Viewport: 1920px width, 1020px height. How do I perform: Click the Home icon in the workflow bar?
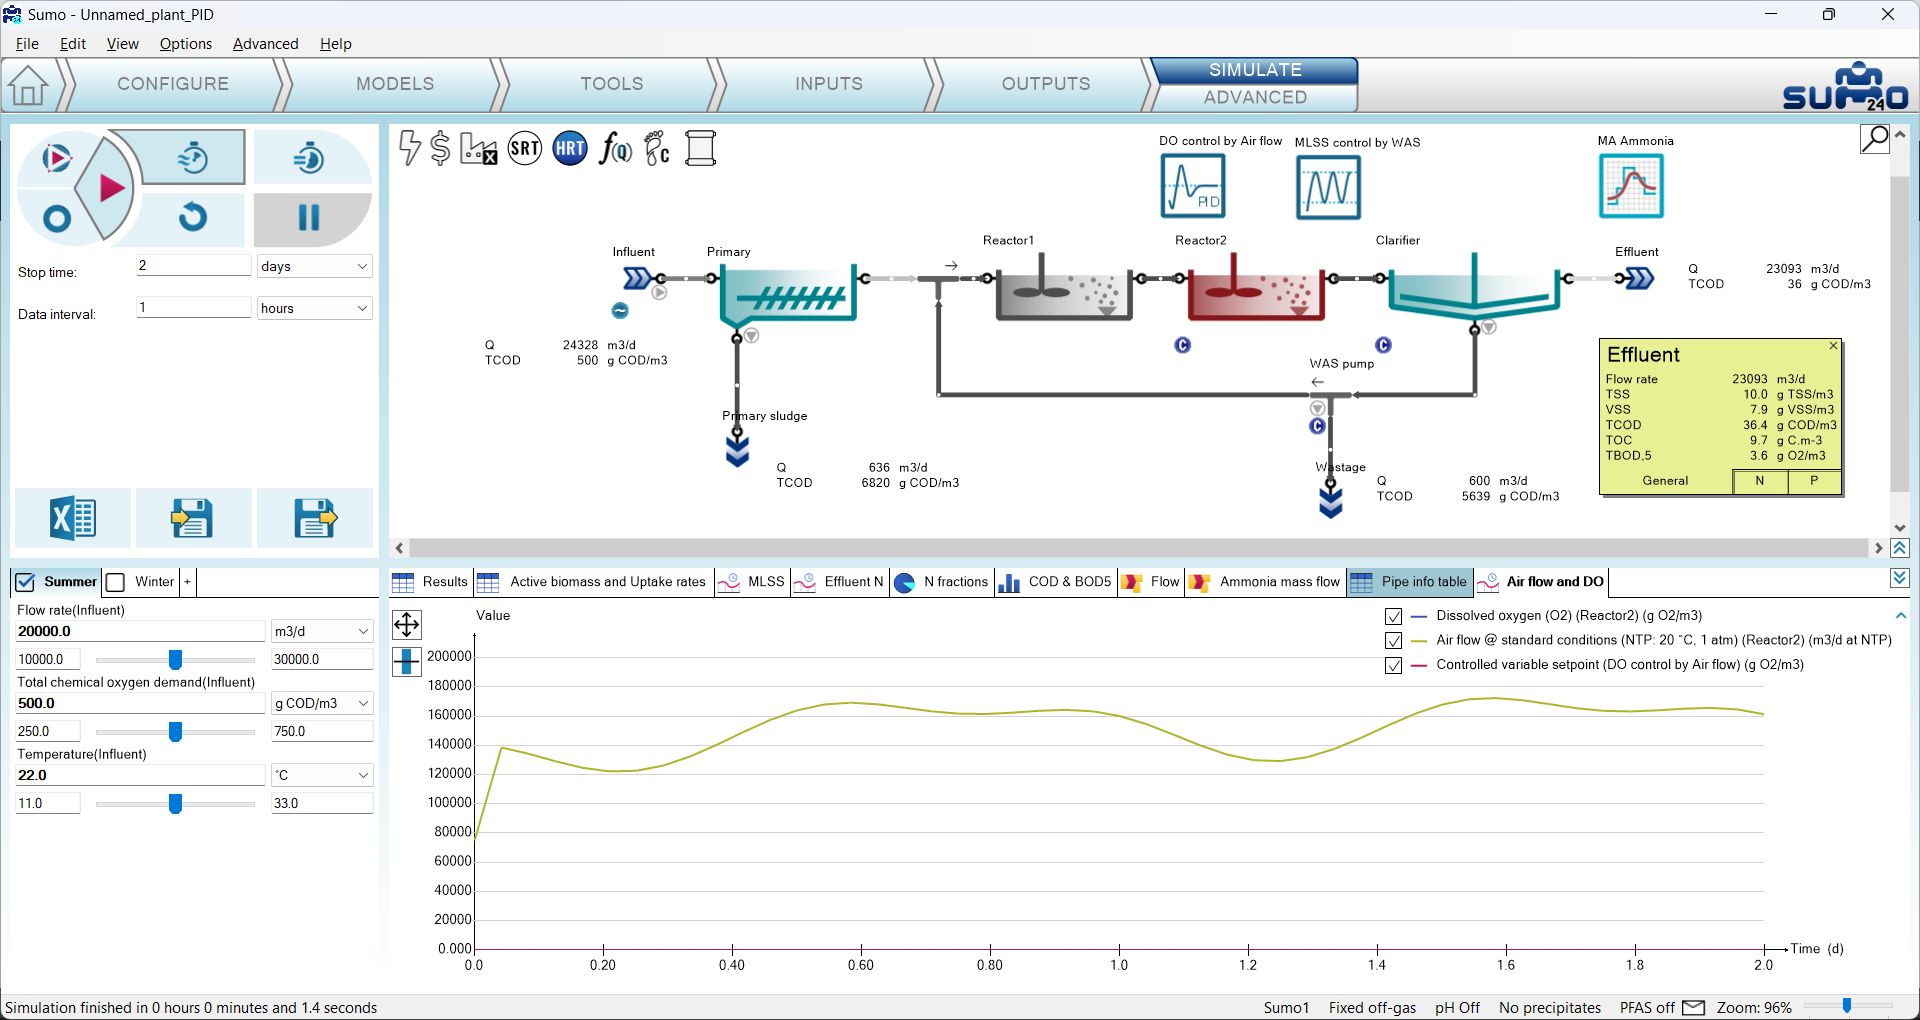pos(29,85)
